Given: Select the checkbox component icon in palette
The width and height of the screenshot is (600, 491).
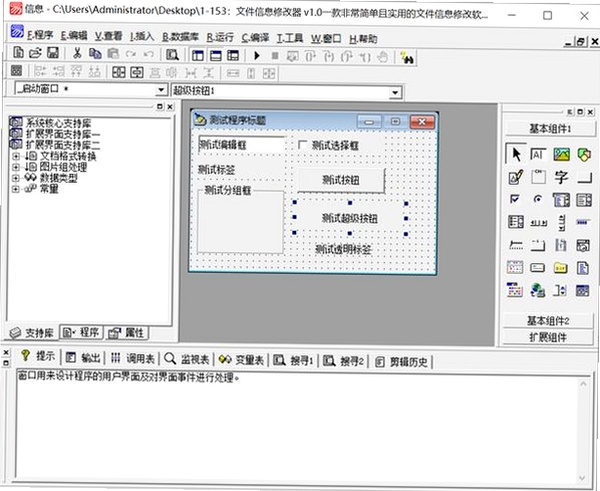Looking at the screenshot, I should pyautogui.click(x=515, y=199).
